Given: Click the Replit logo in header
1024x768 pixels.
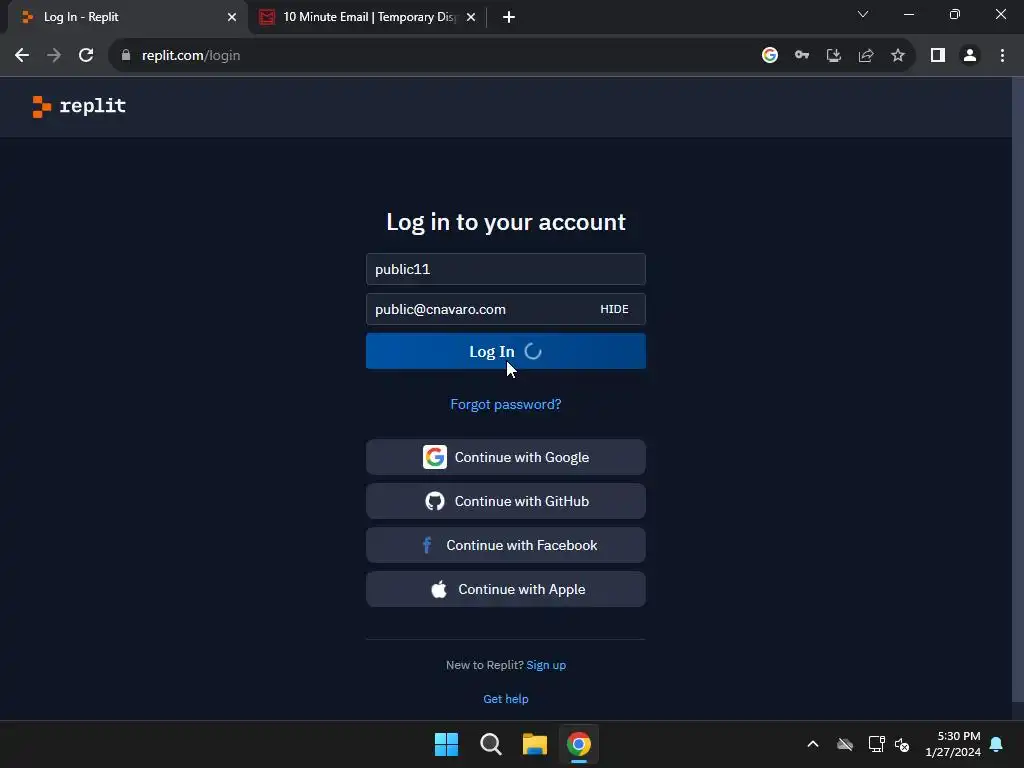Looking at the screenshot, I should tap(79, 106).
